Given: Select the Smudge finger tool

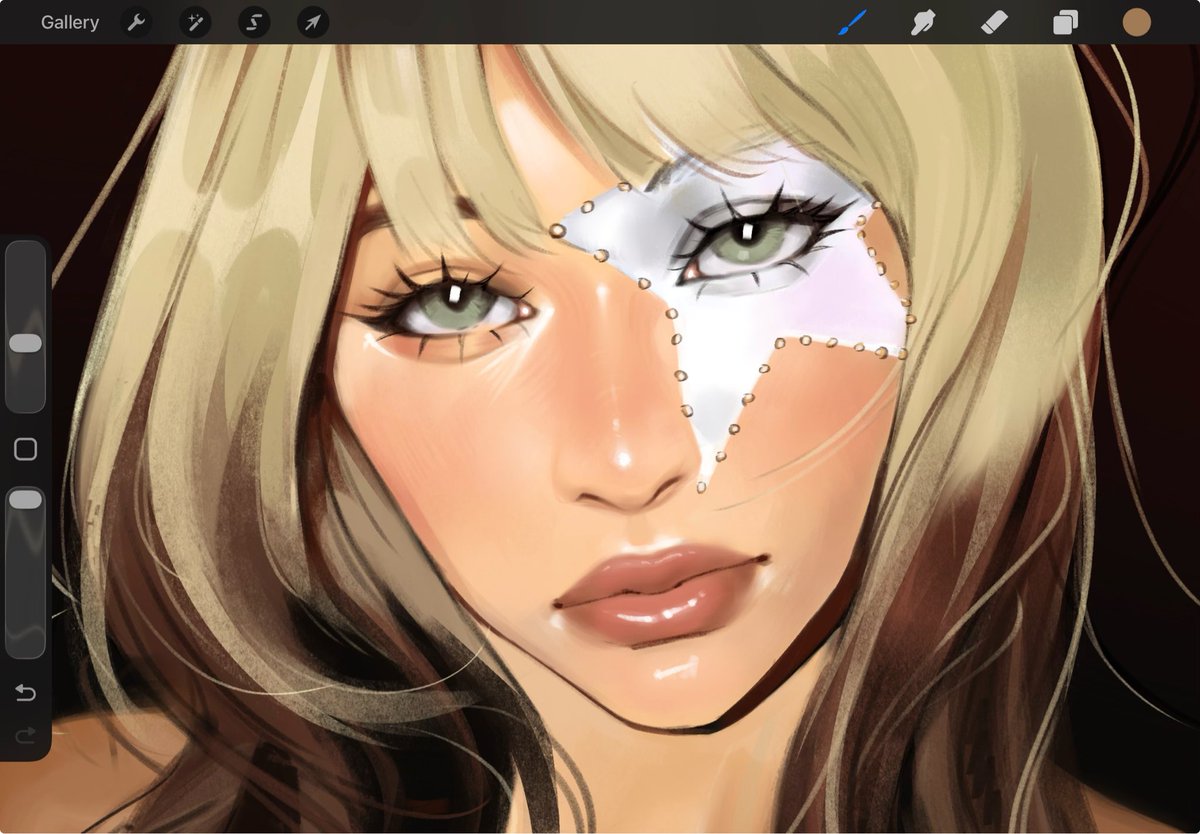Looking at the screenshot, I should coord(922,22).
